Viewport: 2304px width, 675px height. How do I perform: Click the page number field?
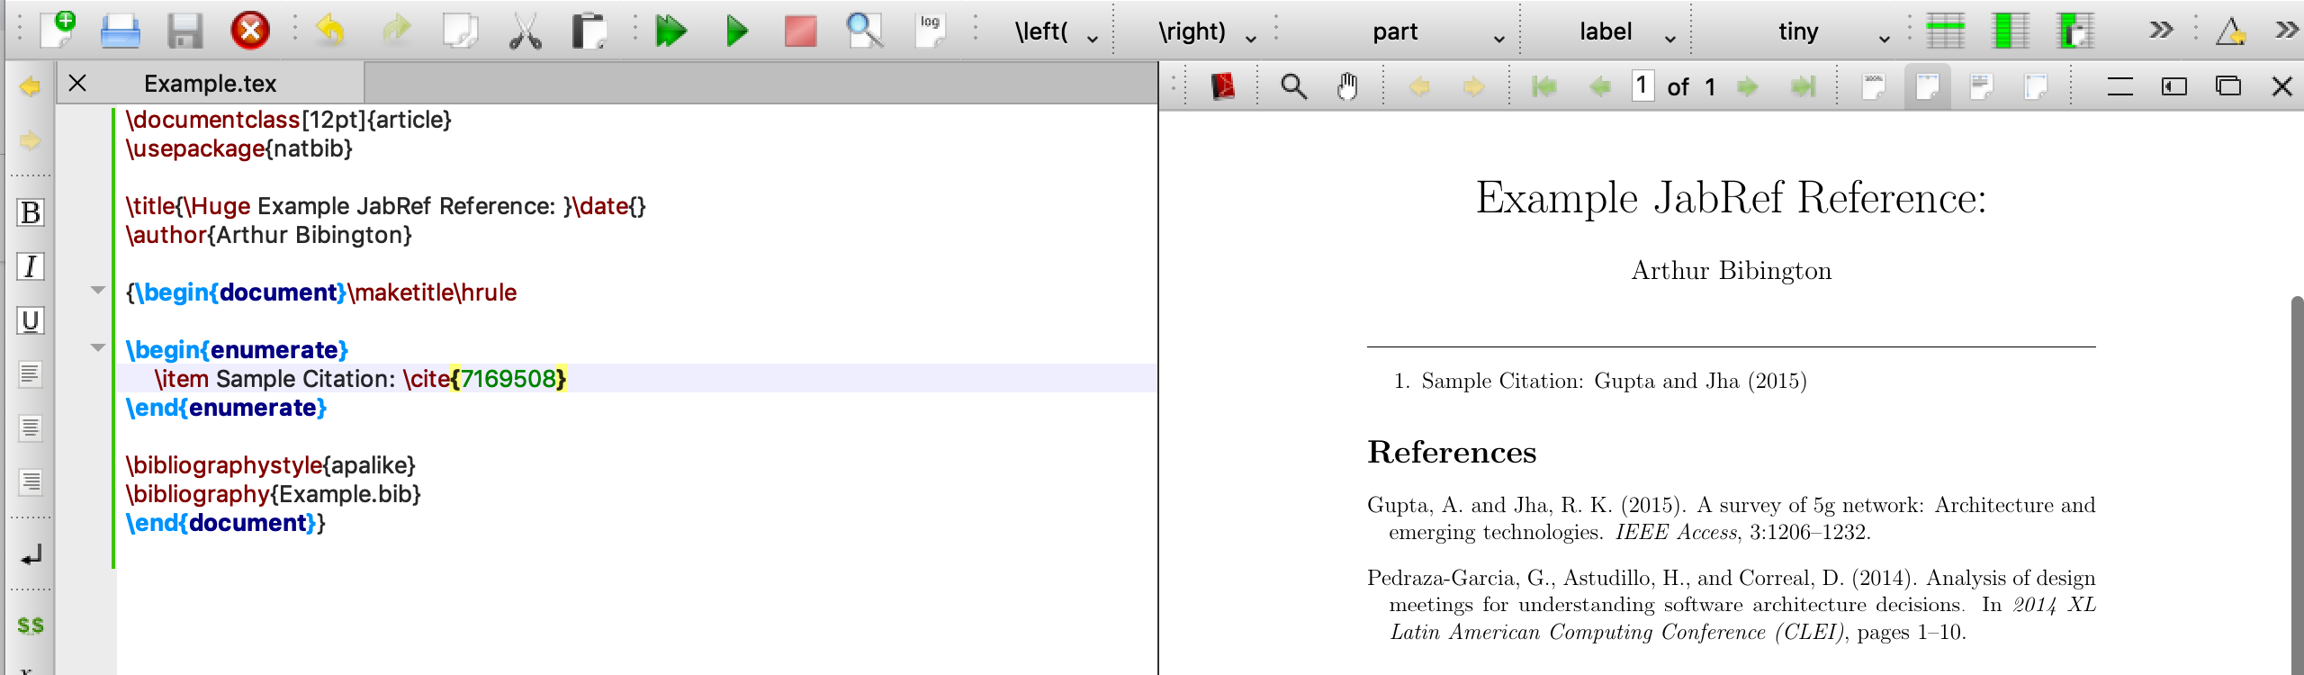point(1641,87)
